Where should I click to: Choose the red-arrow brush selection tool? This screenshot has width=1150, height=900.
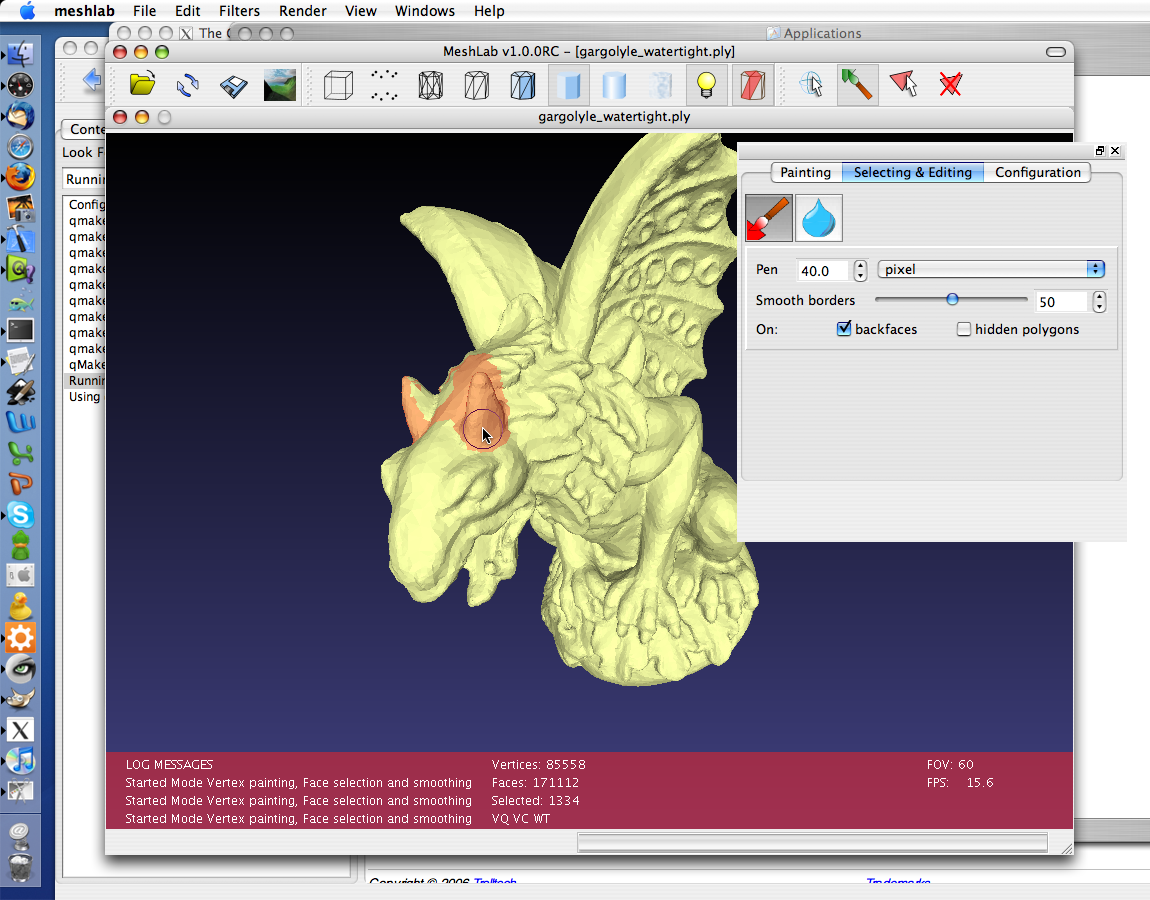(x=769, y=218)
